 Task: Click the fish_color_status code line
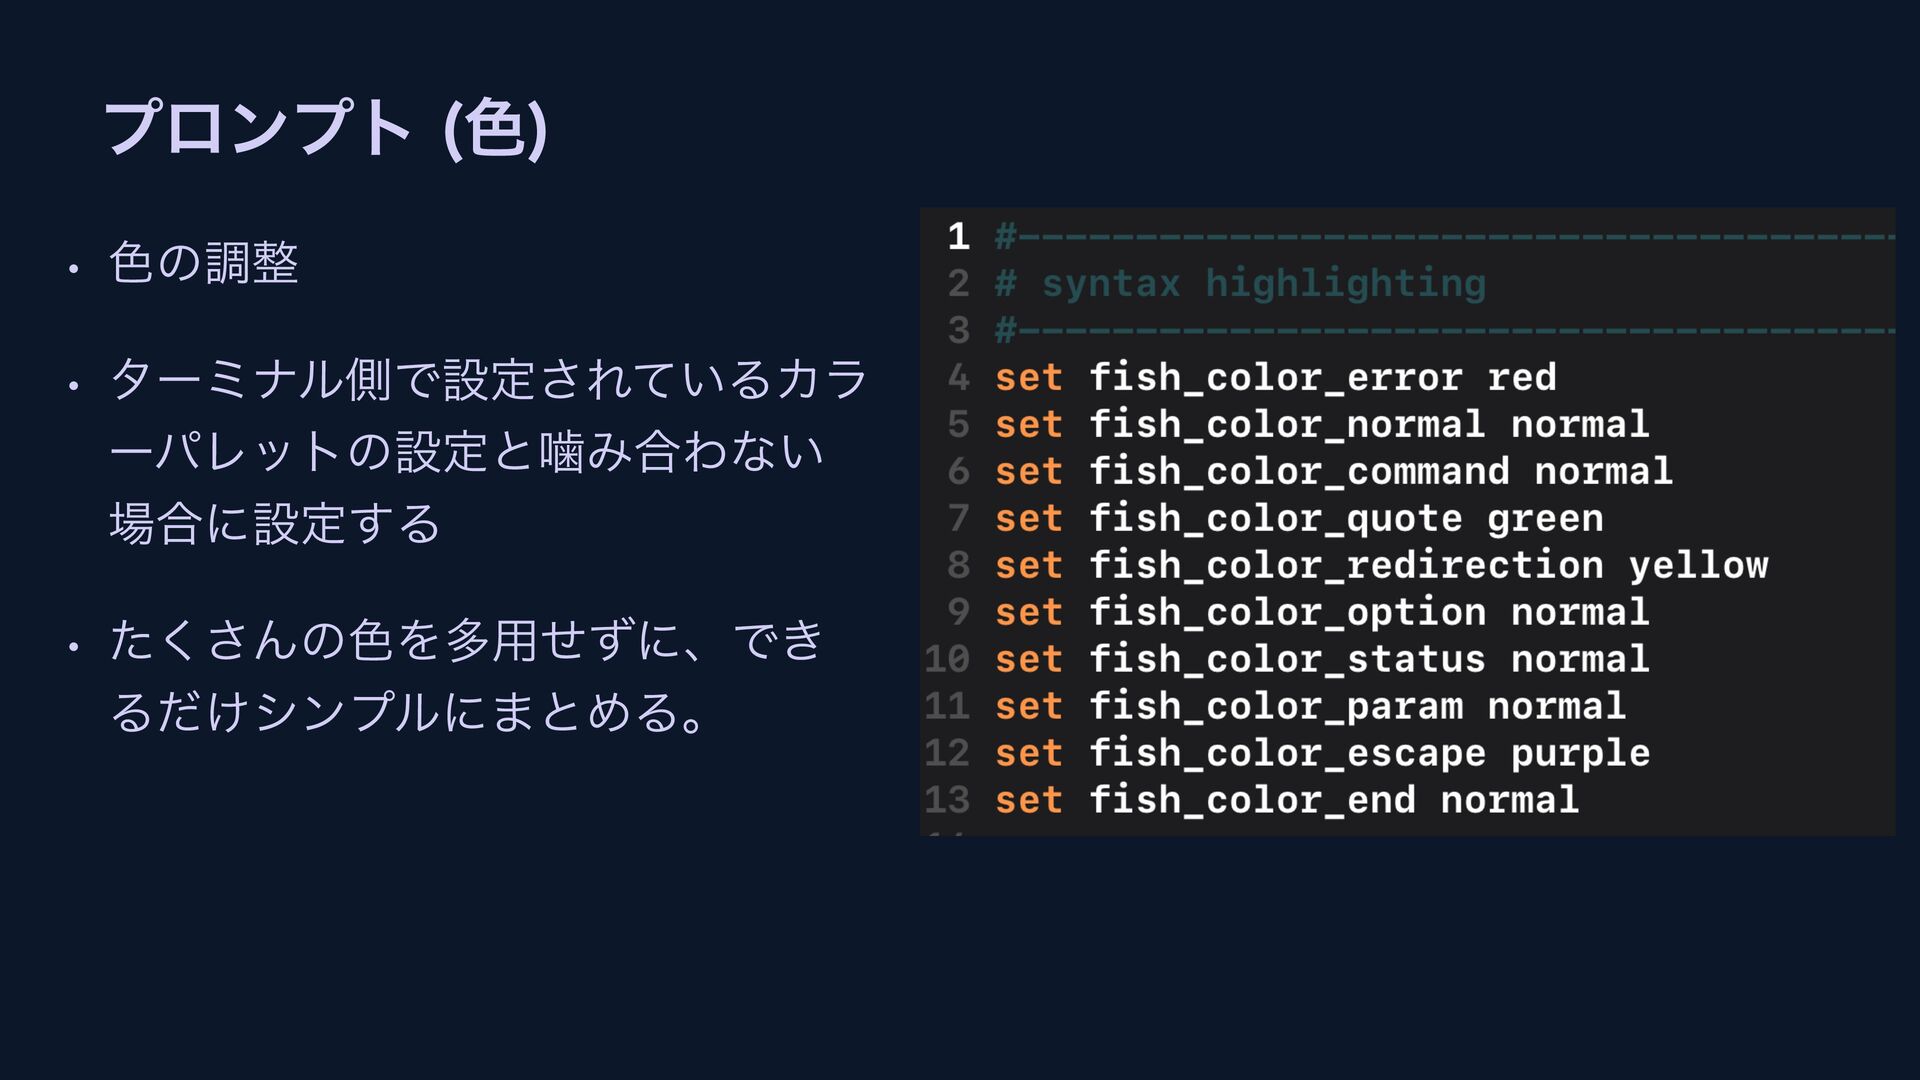tap(1321, 659)
